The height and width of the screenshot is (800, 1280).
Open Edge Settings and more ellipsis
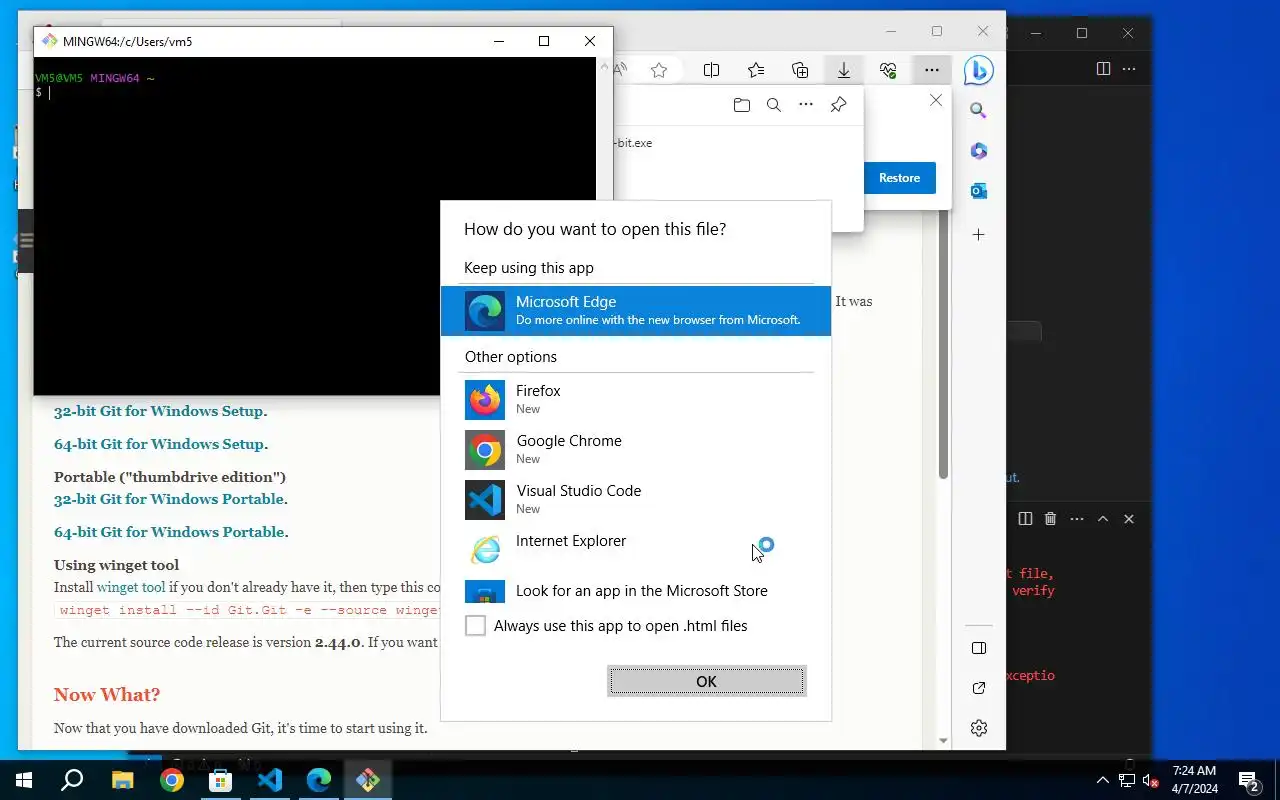[x=931, y=70]
